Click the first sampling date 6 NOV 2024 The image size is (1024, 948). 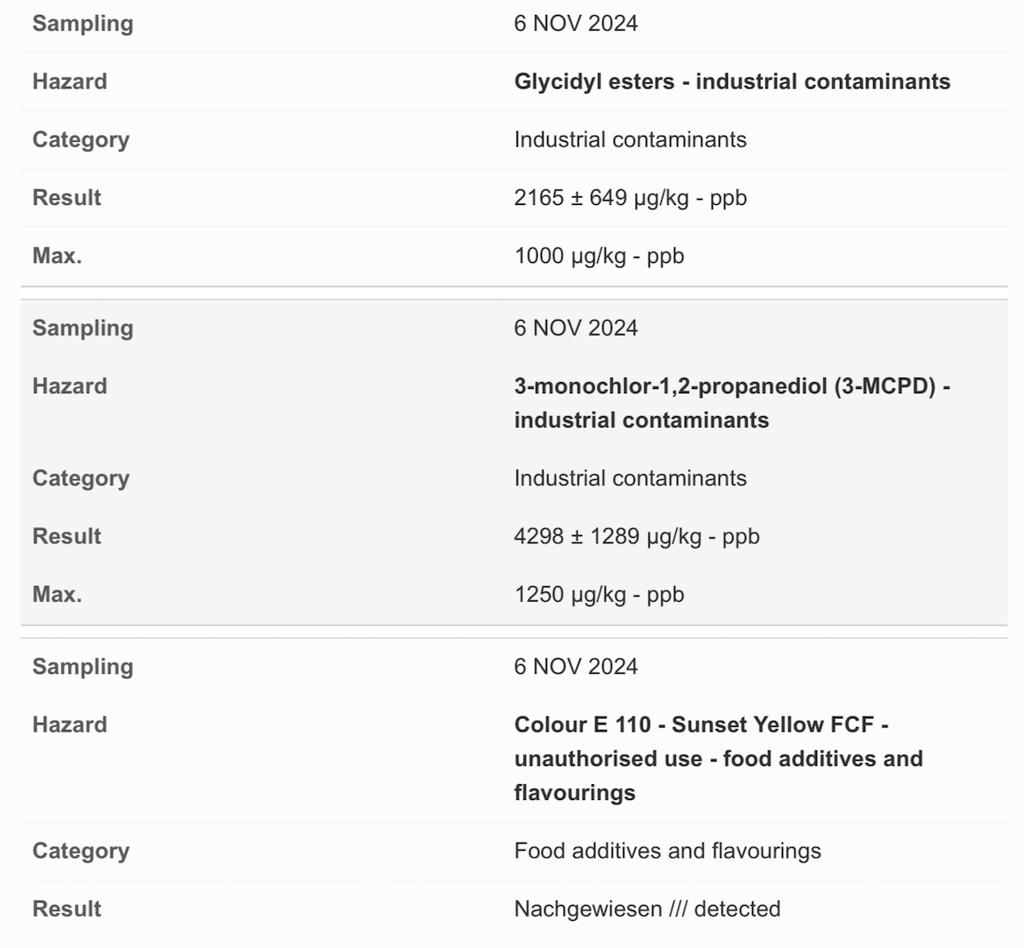pyautogui.click(x=575, y=24)
